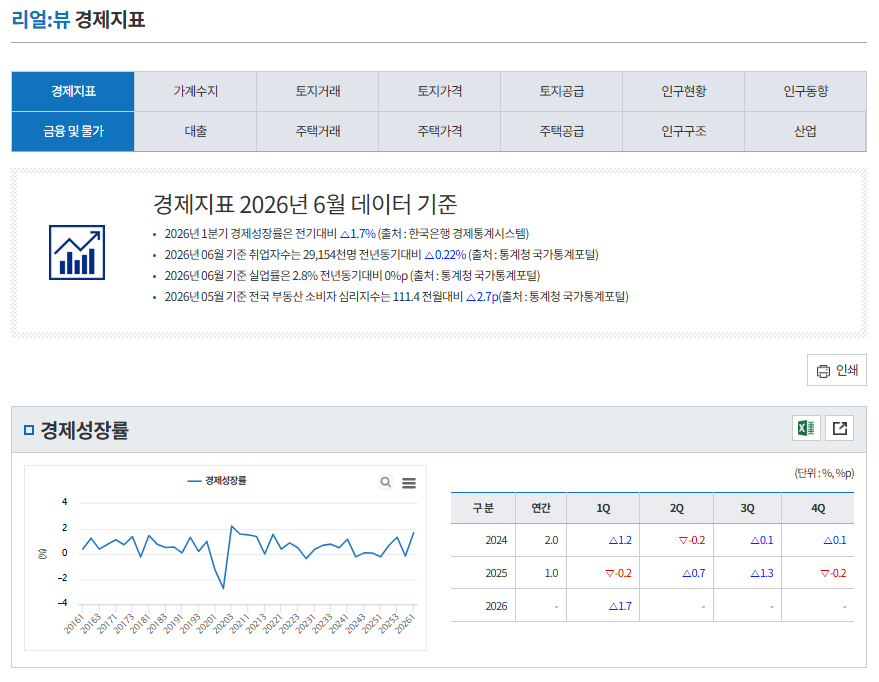Open the 주택거래 tab
The width and height of the screenshot is (879, 682).
(x=317, y=131)
